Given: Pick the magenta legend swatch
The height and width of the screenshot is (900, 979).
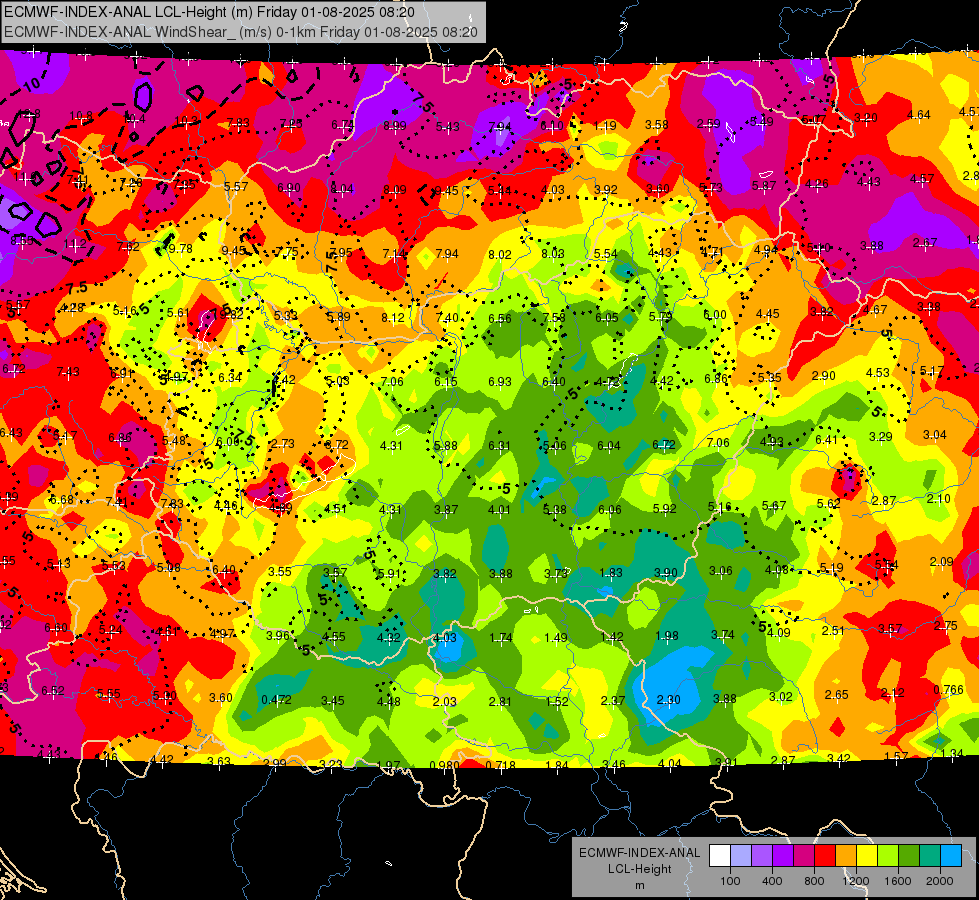Looking at the screenshot, I should [804, 855].
